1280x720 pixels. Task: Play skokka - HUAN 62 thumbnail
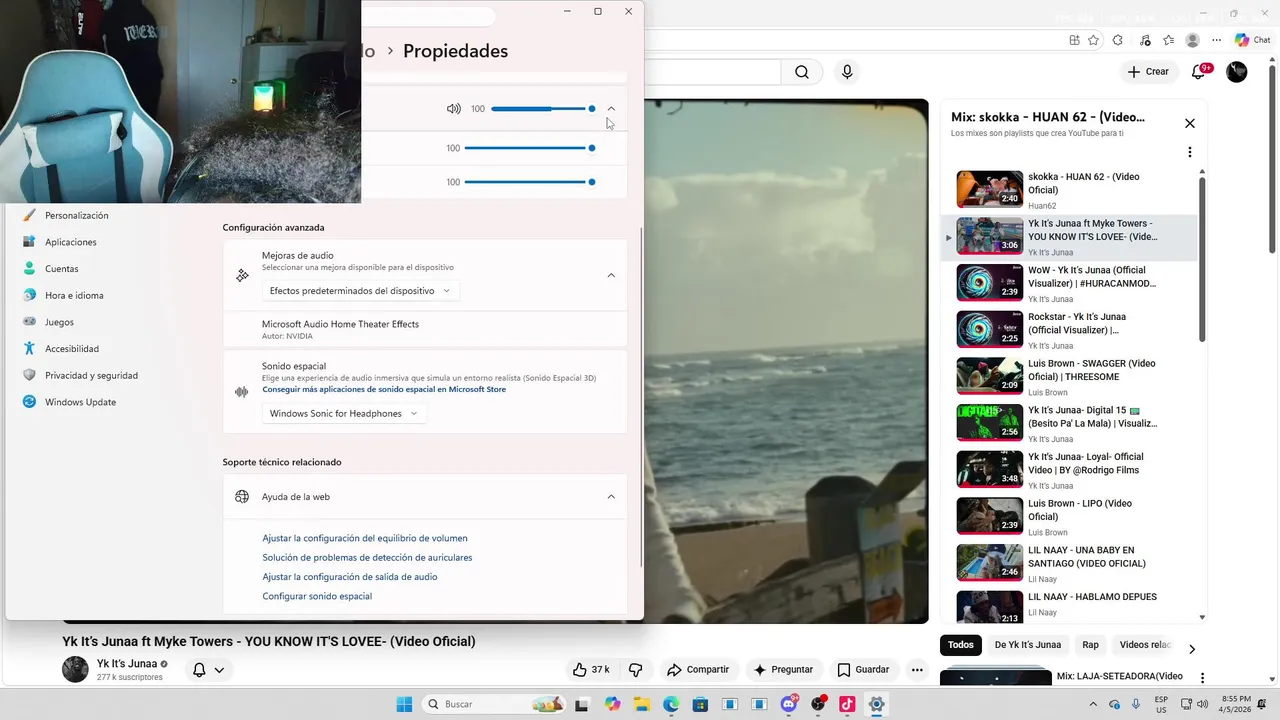(990, 189)
